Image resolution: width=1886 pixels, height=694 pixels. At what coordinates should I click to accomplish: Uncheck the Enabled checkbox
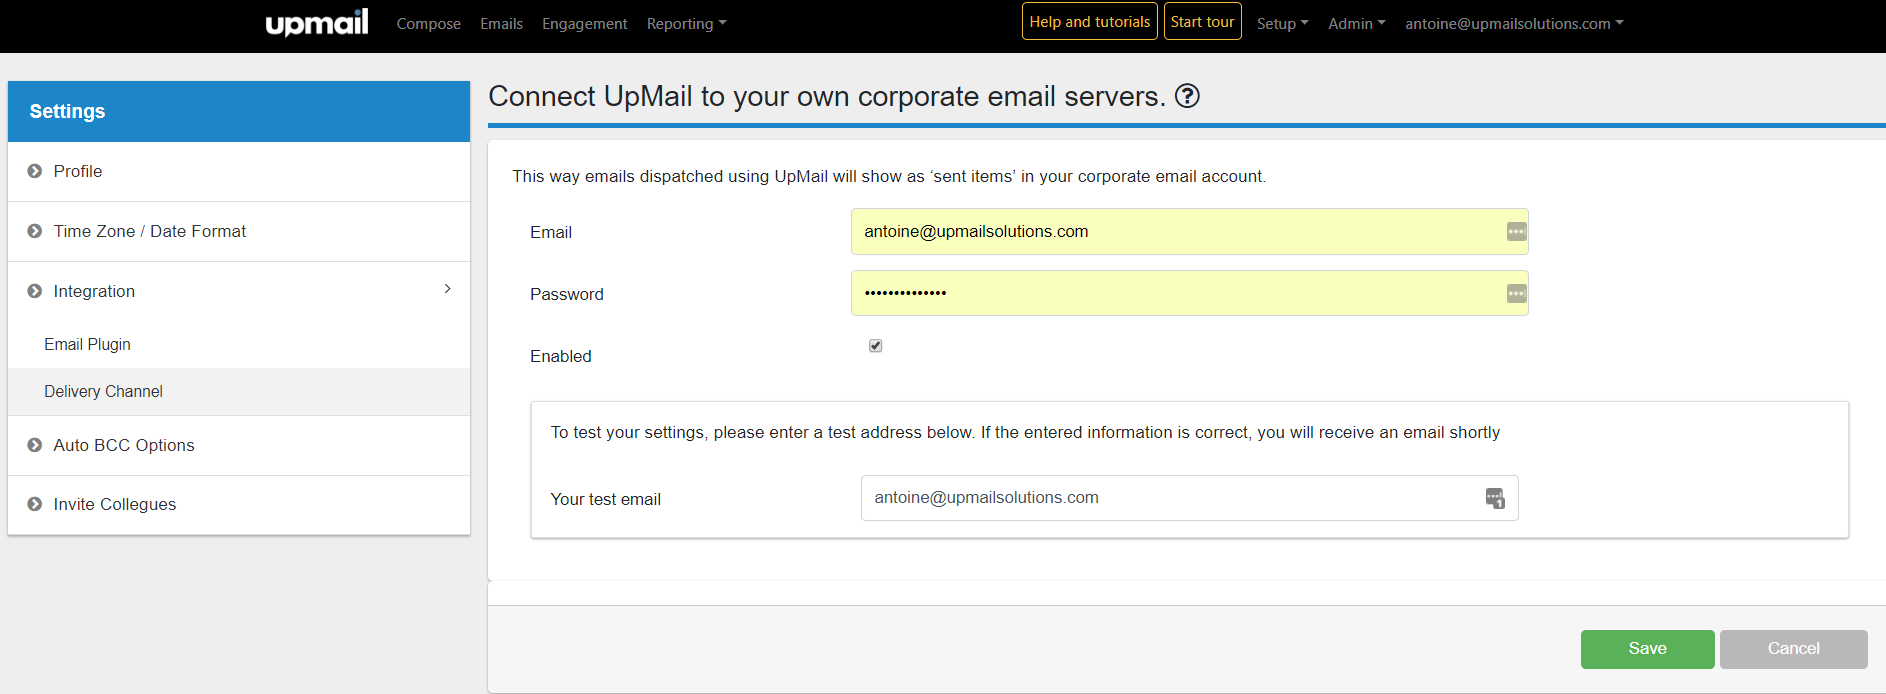(x=875, y=346)
